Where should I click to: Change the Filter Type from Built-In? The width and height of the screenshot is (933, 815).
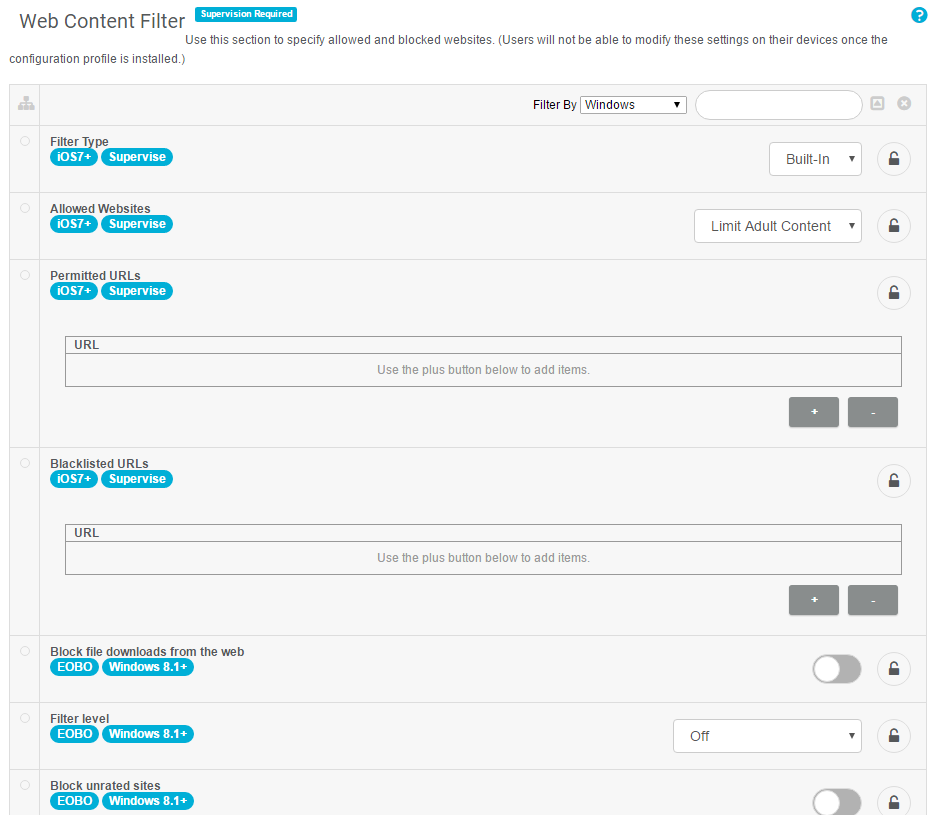pyautogui.click(x=815, y=158)
